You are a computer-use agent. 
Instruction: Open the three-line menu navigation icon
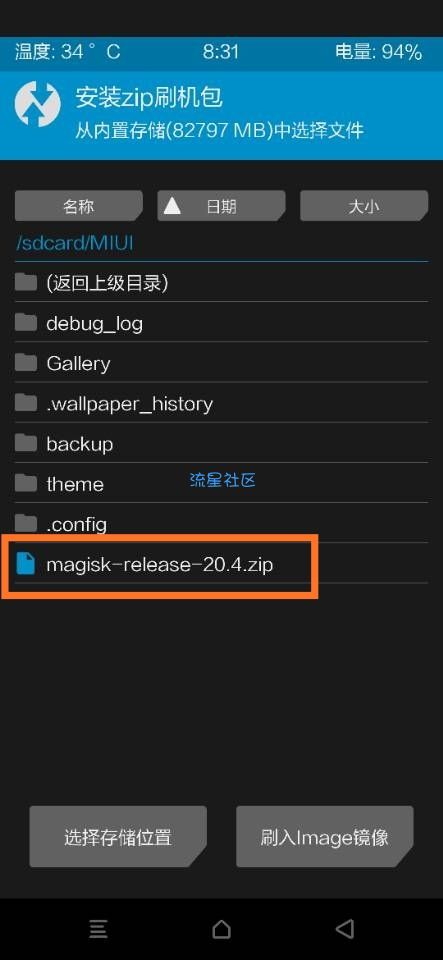click(x=99, y=929)
